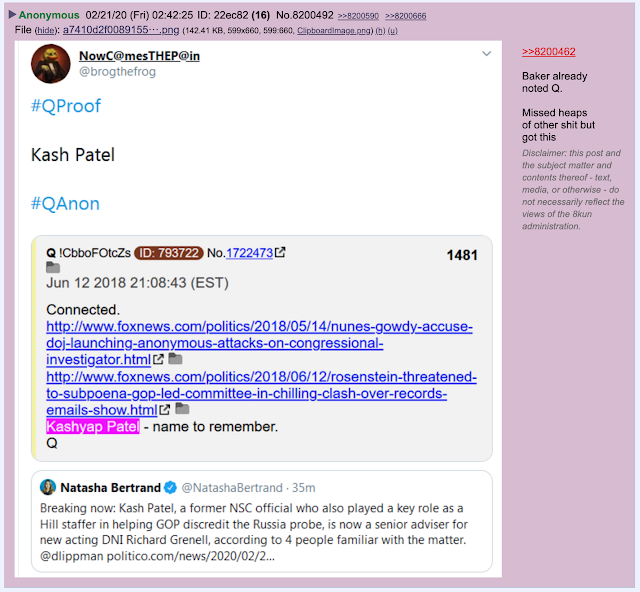Click the ID: 793722 colored badge
The image size is (640, 592).
tap(169, 253)
